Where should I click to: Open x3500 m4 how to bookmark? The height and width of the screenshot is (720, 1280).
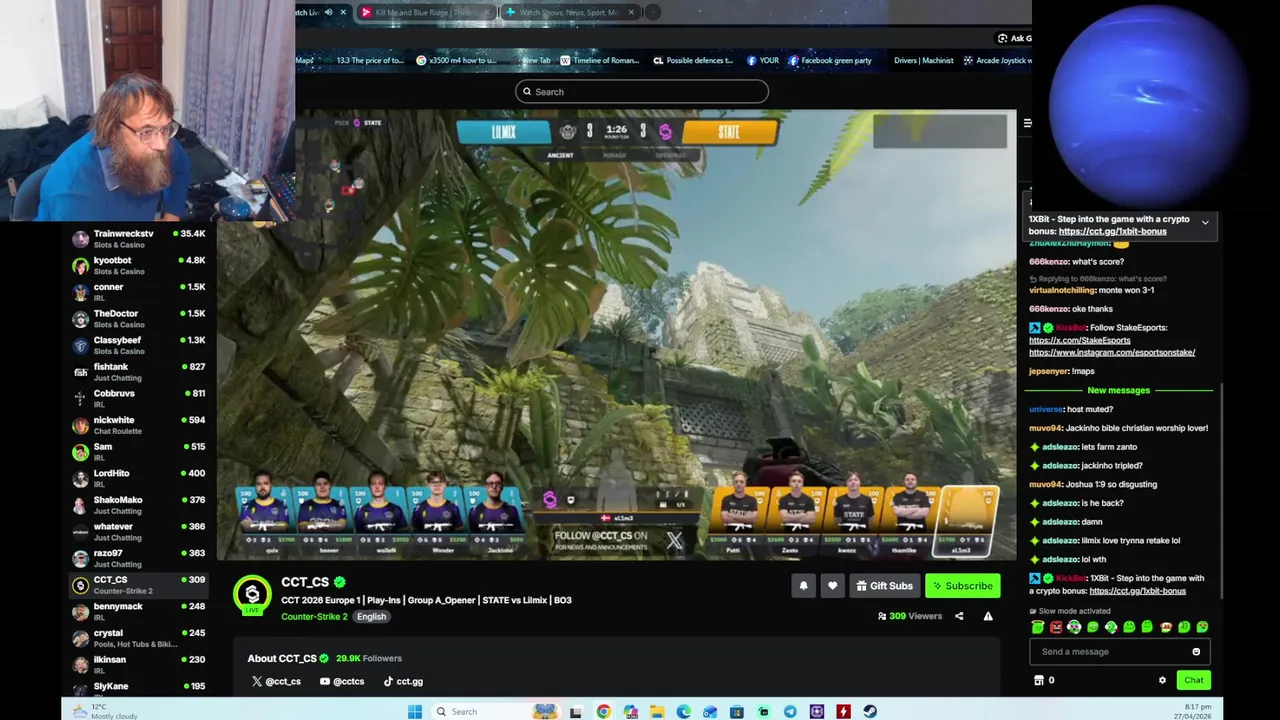click(x=455, y=60)
